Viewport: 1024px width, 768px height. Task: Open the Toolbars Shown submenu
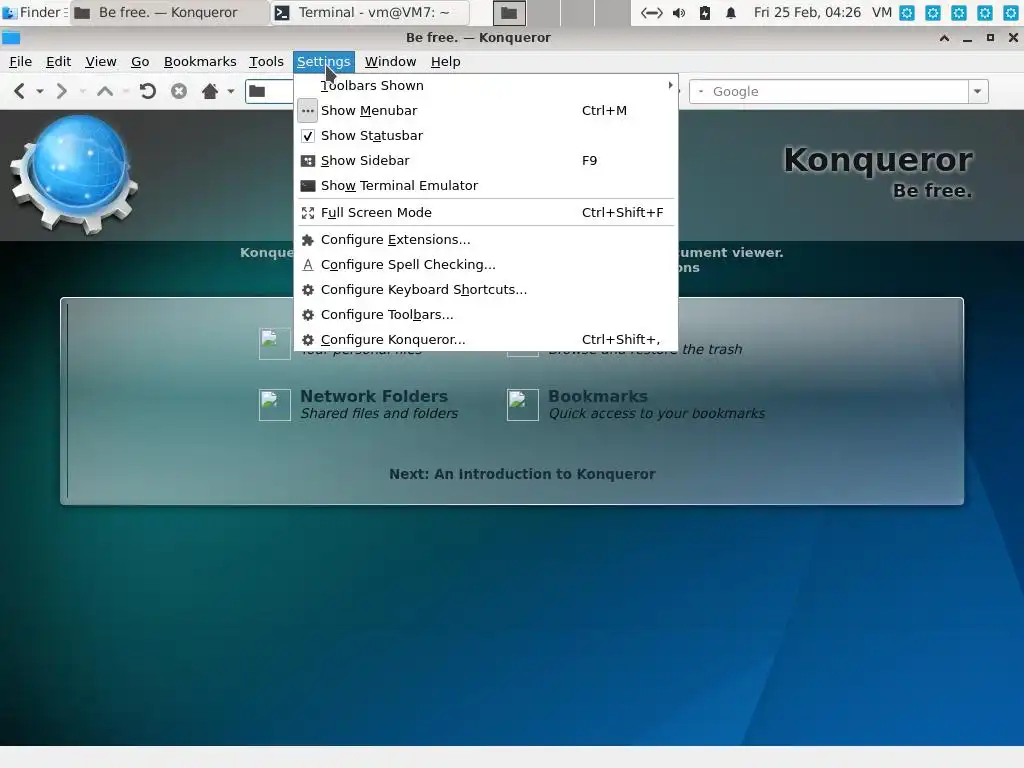487,86
